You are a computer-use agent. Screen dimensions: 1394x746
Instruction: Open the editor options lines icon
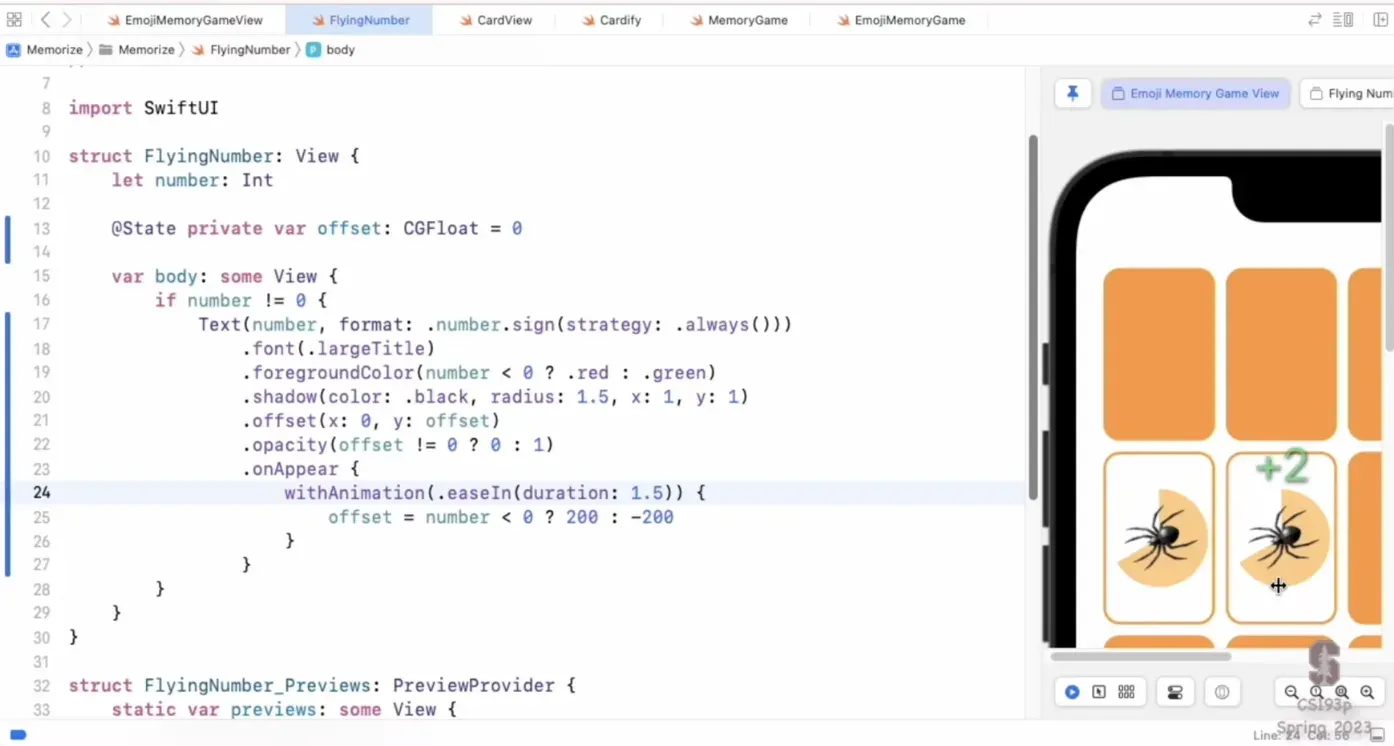1343,20
